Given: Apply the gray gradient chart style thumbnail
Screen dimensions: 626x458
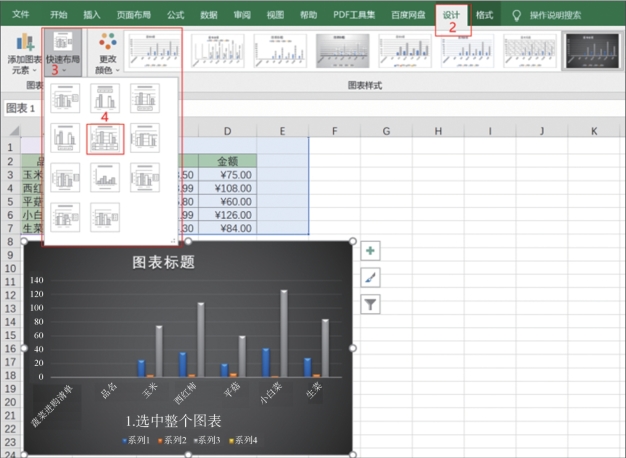Looking at the screenshot, I should tap(343, 51).
